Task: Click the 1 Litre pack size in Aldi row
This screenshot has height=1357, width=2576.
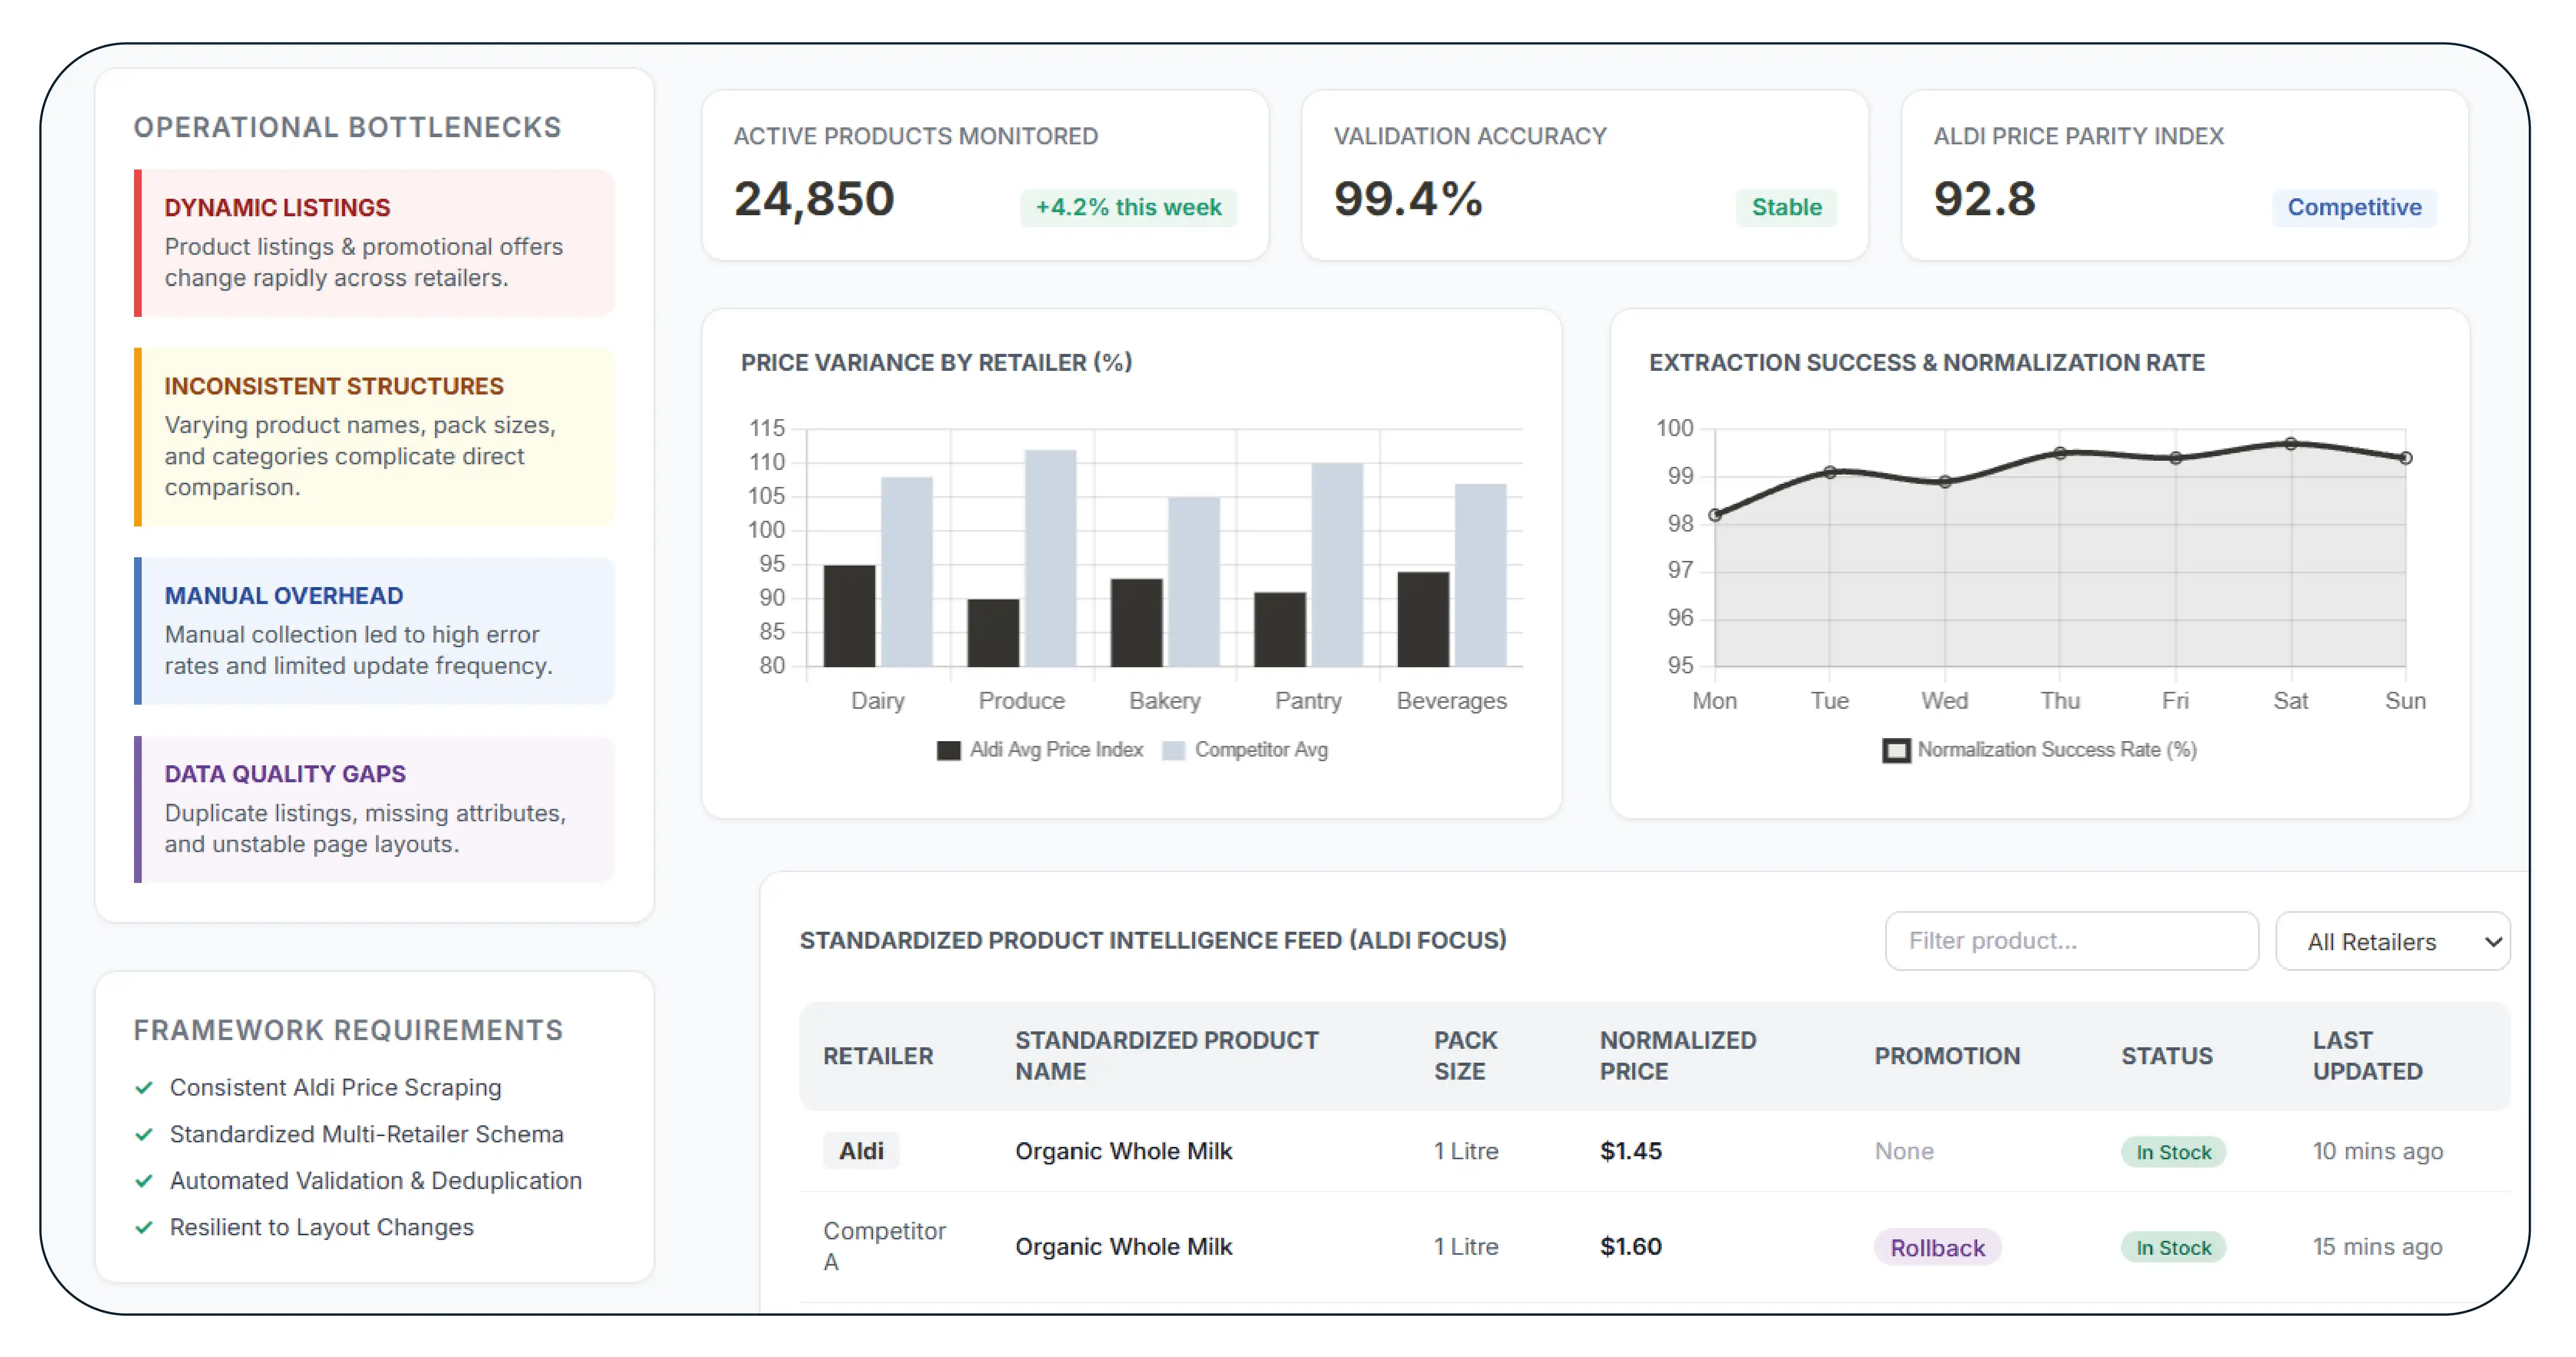Action: tap(1466, 1151)
